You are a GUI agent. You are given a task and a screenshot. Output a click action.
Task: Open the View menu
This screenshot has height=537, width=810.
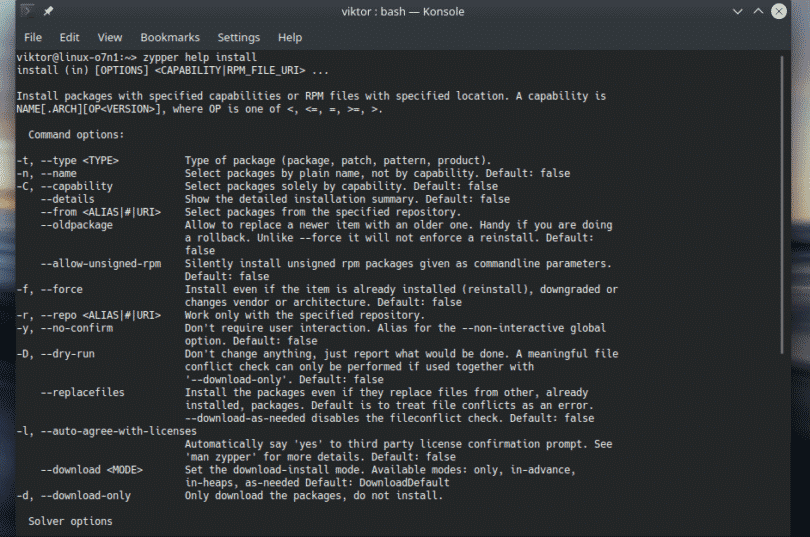[110, 37]
